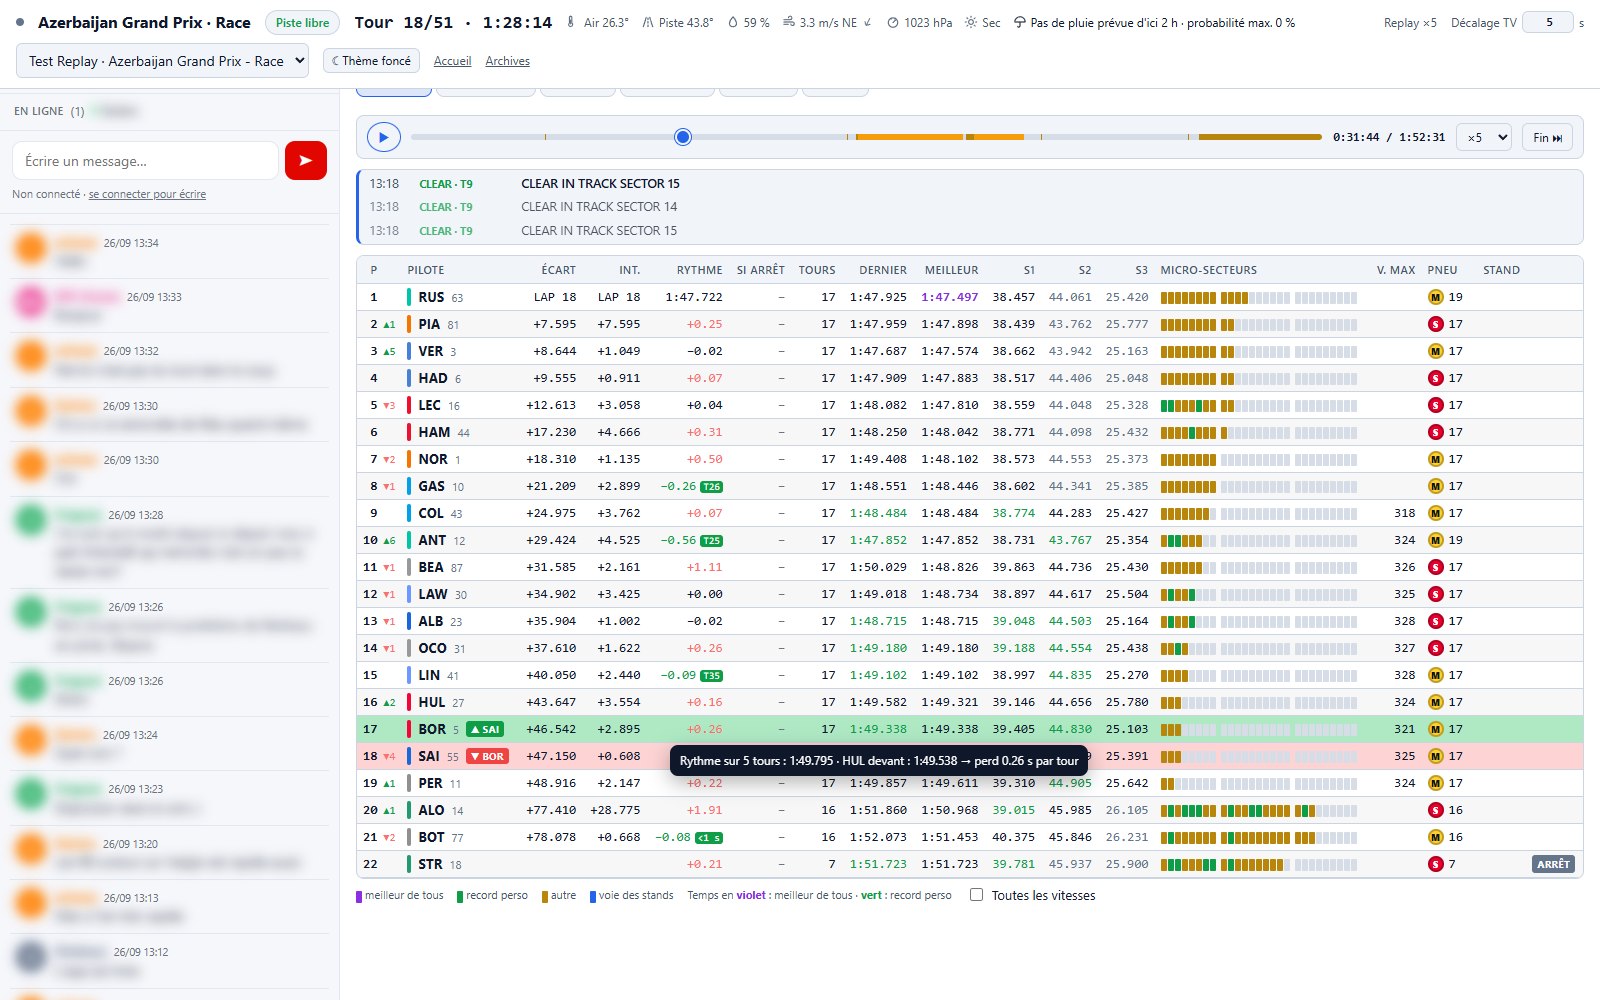Select the VER driver row name
This screenshot has height=1000, width=1600.
(x=431, y=351)
